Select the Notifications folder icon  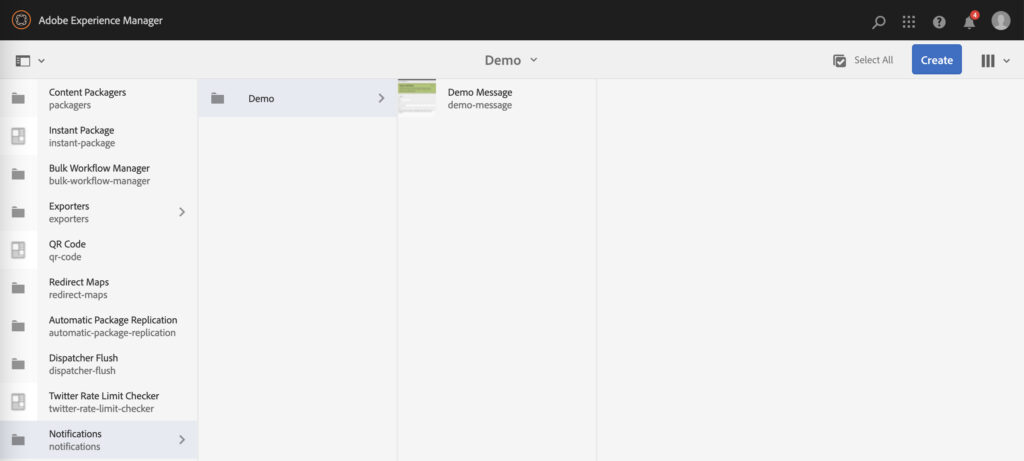point(18,439)
